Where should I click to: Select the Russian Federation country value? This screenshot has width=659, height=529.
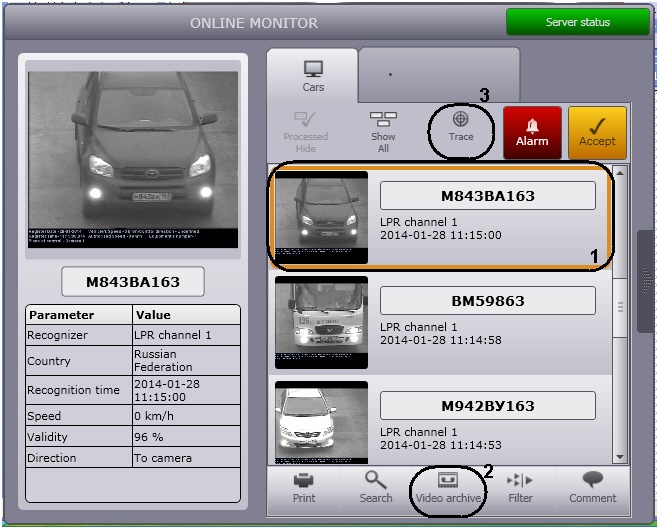pos(186,361)
